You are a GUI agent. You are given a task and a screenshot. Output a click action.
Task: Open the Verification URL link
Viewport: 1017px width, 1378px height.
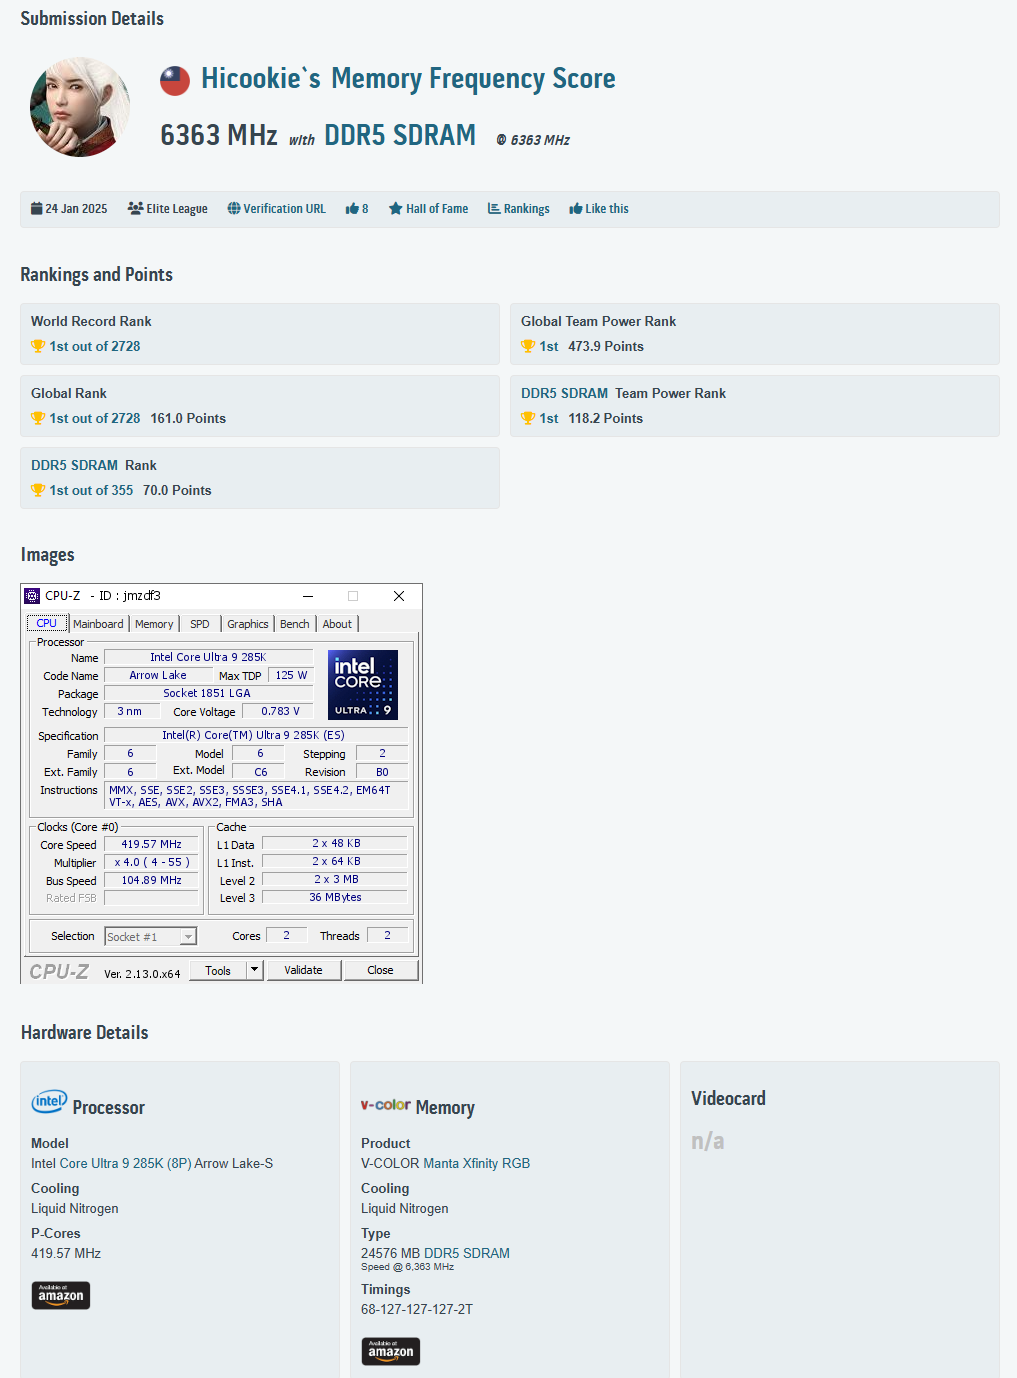pyautogui.click(x=284, y=209)
